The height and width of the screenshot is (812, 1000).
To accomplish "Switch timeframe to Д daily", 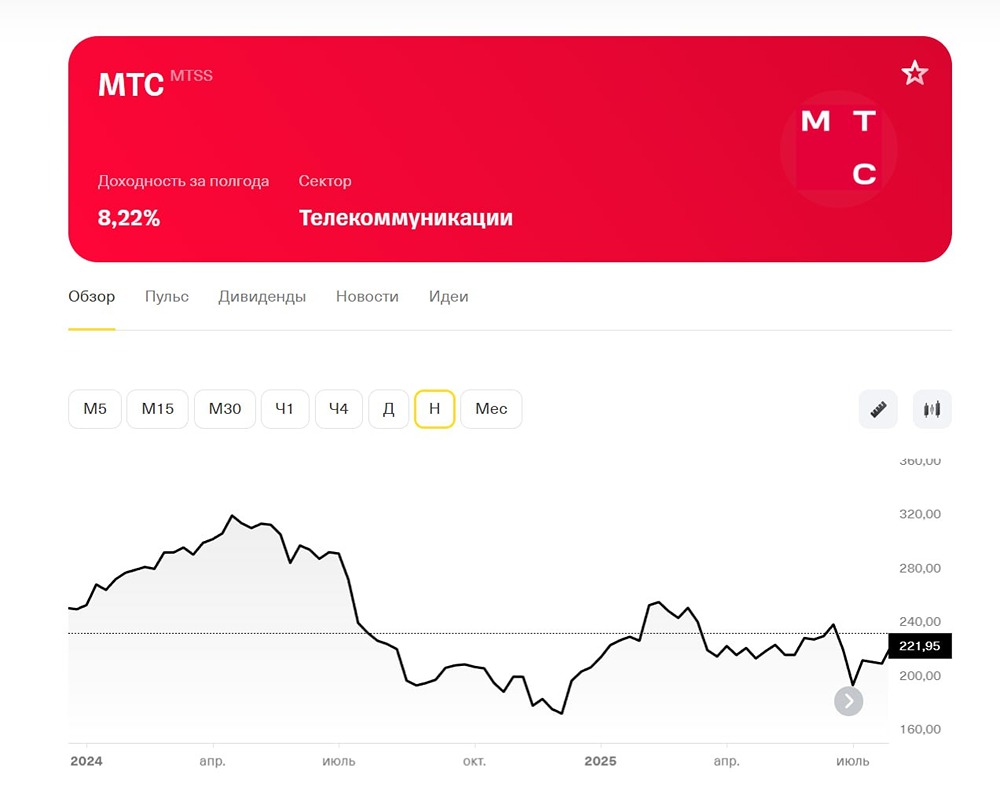I will point(388,409).
